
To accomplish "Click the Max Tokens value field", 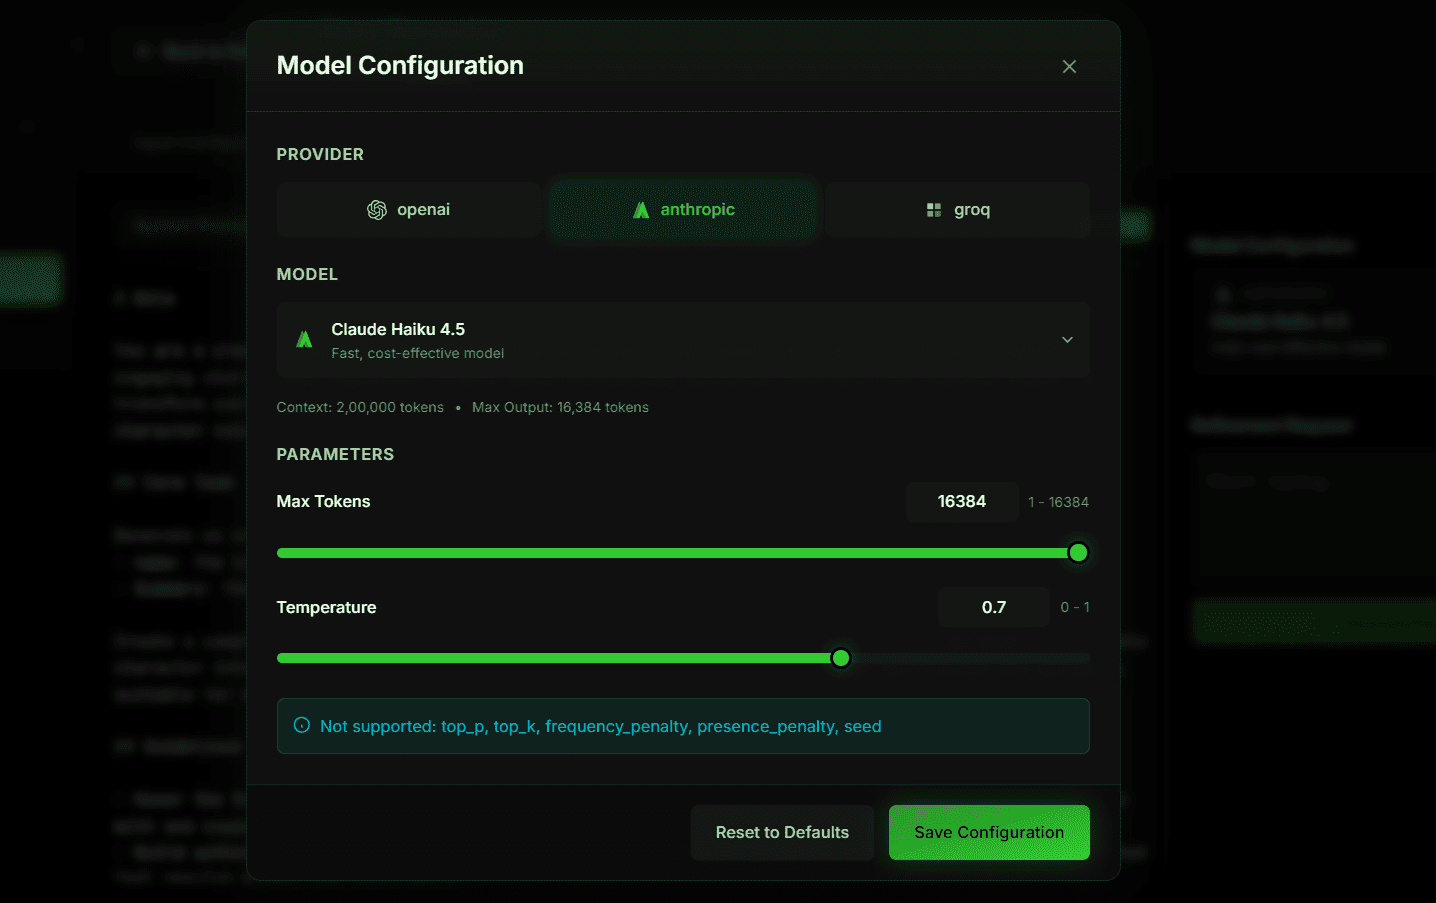I will pos(962,502).
